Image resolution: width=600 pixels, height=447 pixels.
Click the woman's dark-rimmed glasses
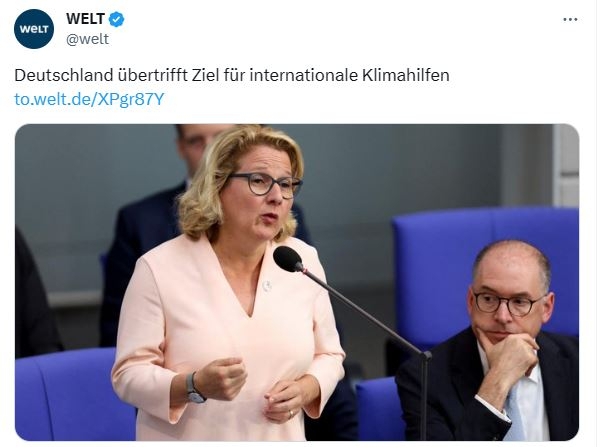click(264, 184)
